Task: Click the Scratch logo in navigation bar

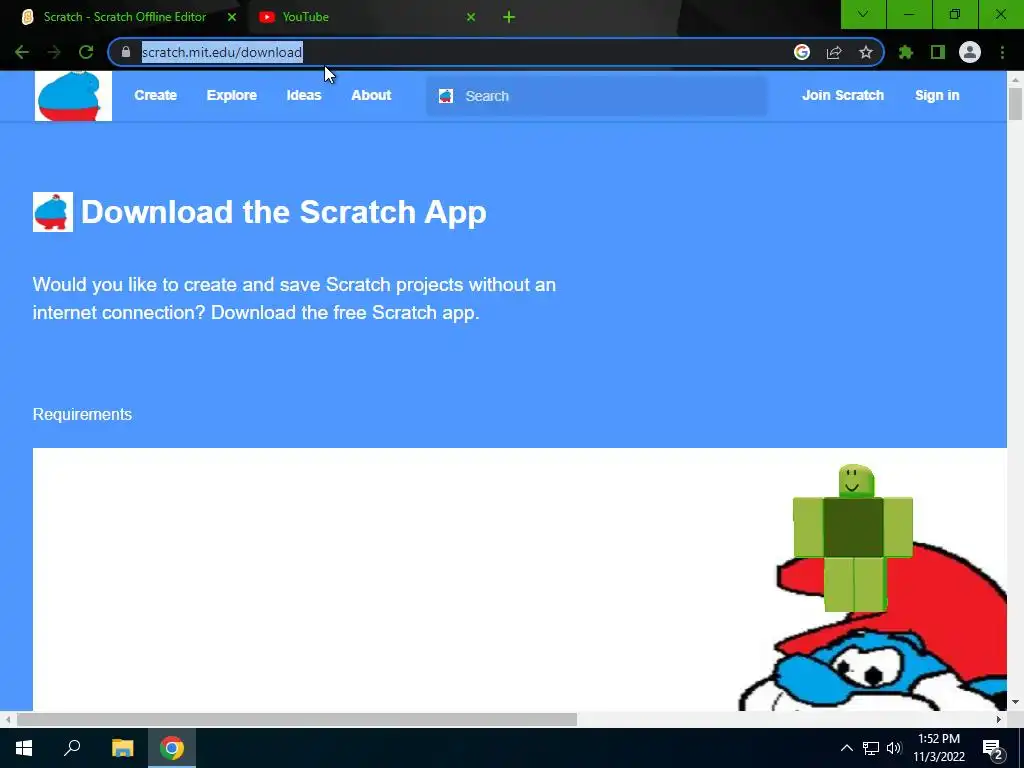Action: click(x=73, y=96)
